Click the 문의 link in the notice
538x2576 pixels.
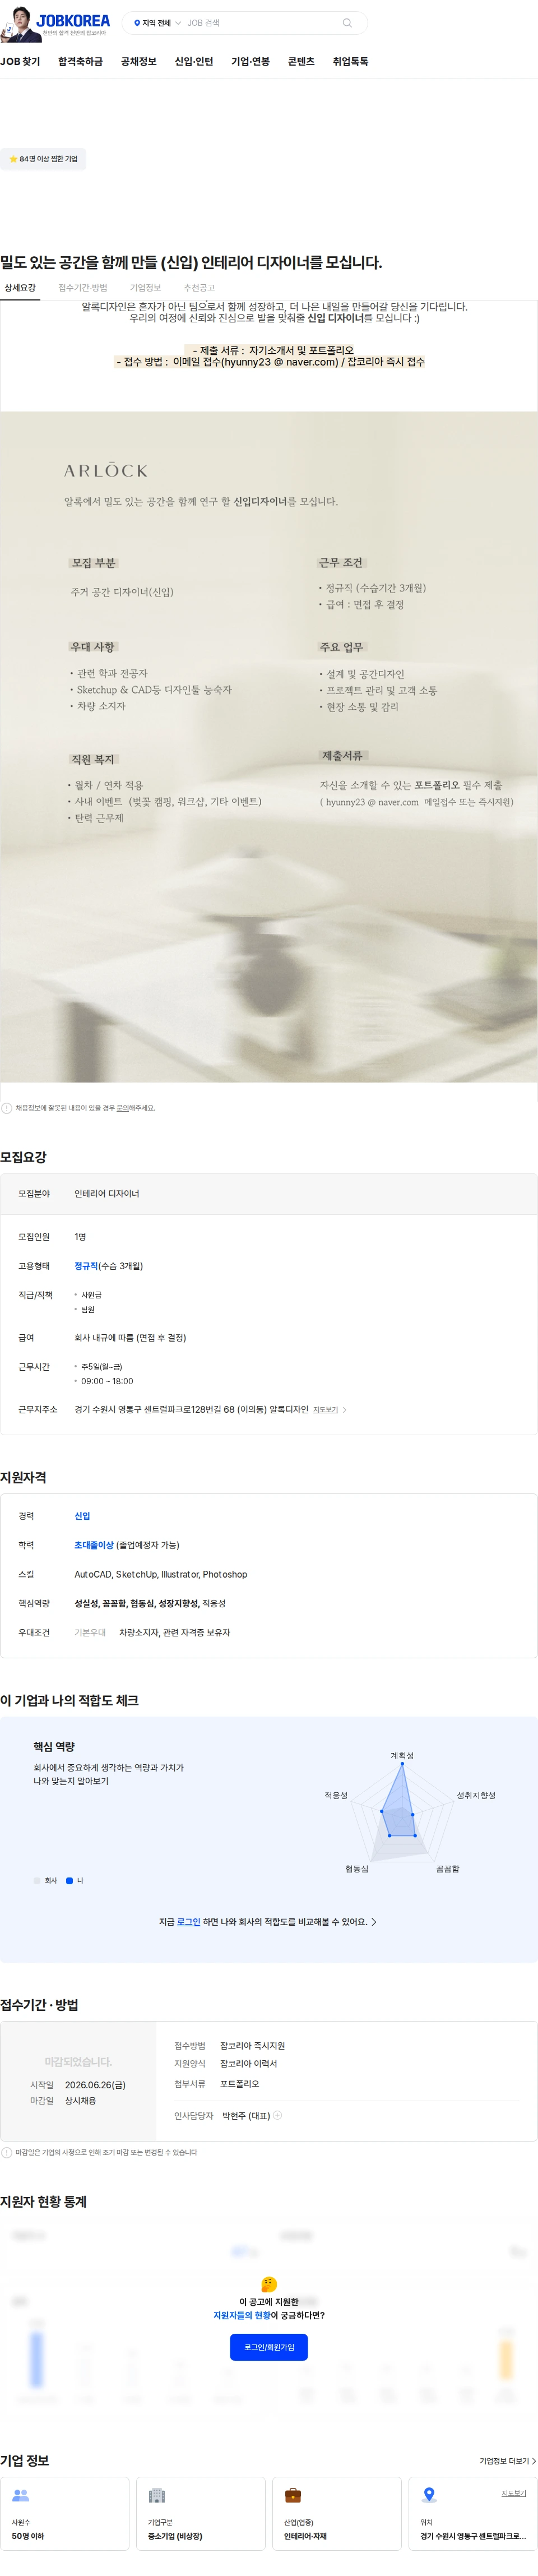tap(123, 1108)
